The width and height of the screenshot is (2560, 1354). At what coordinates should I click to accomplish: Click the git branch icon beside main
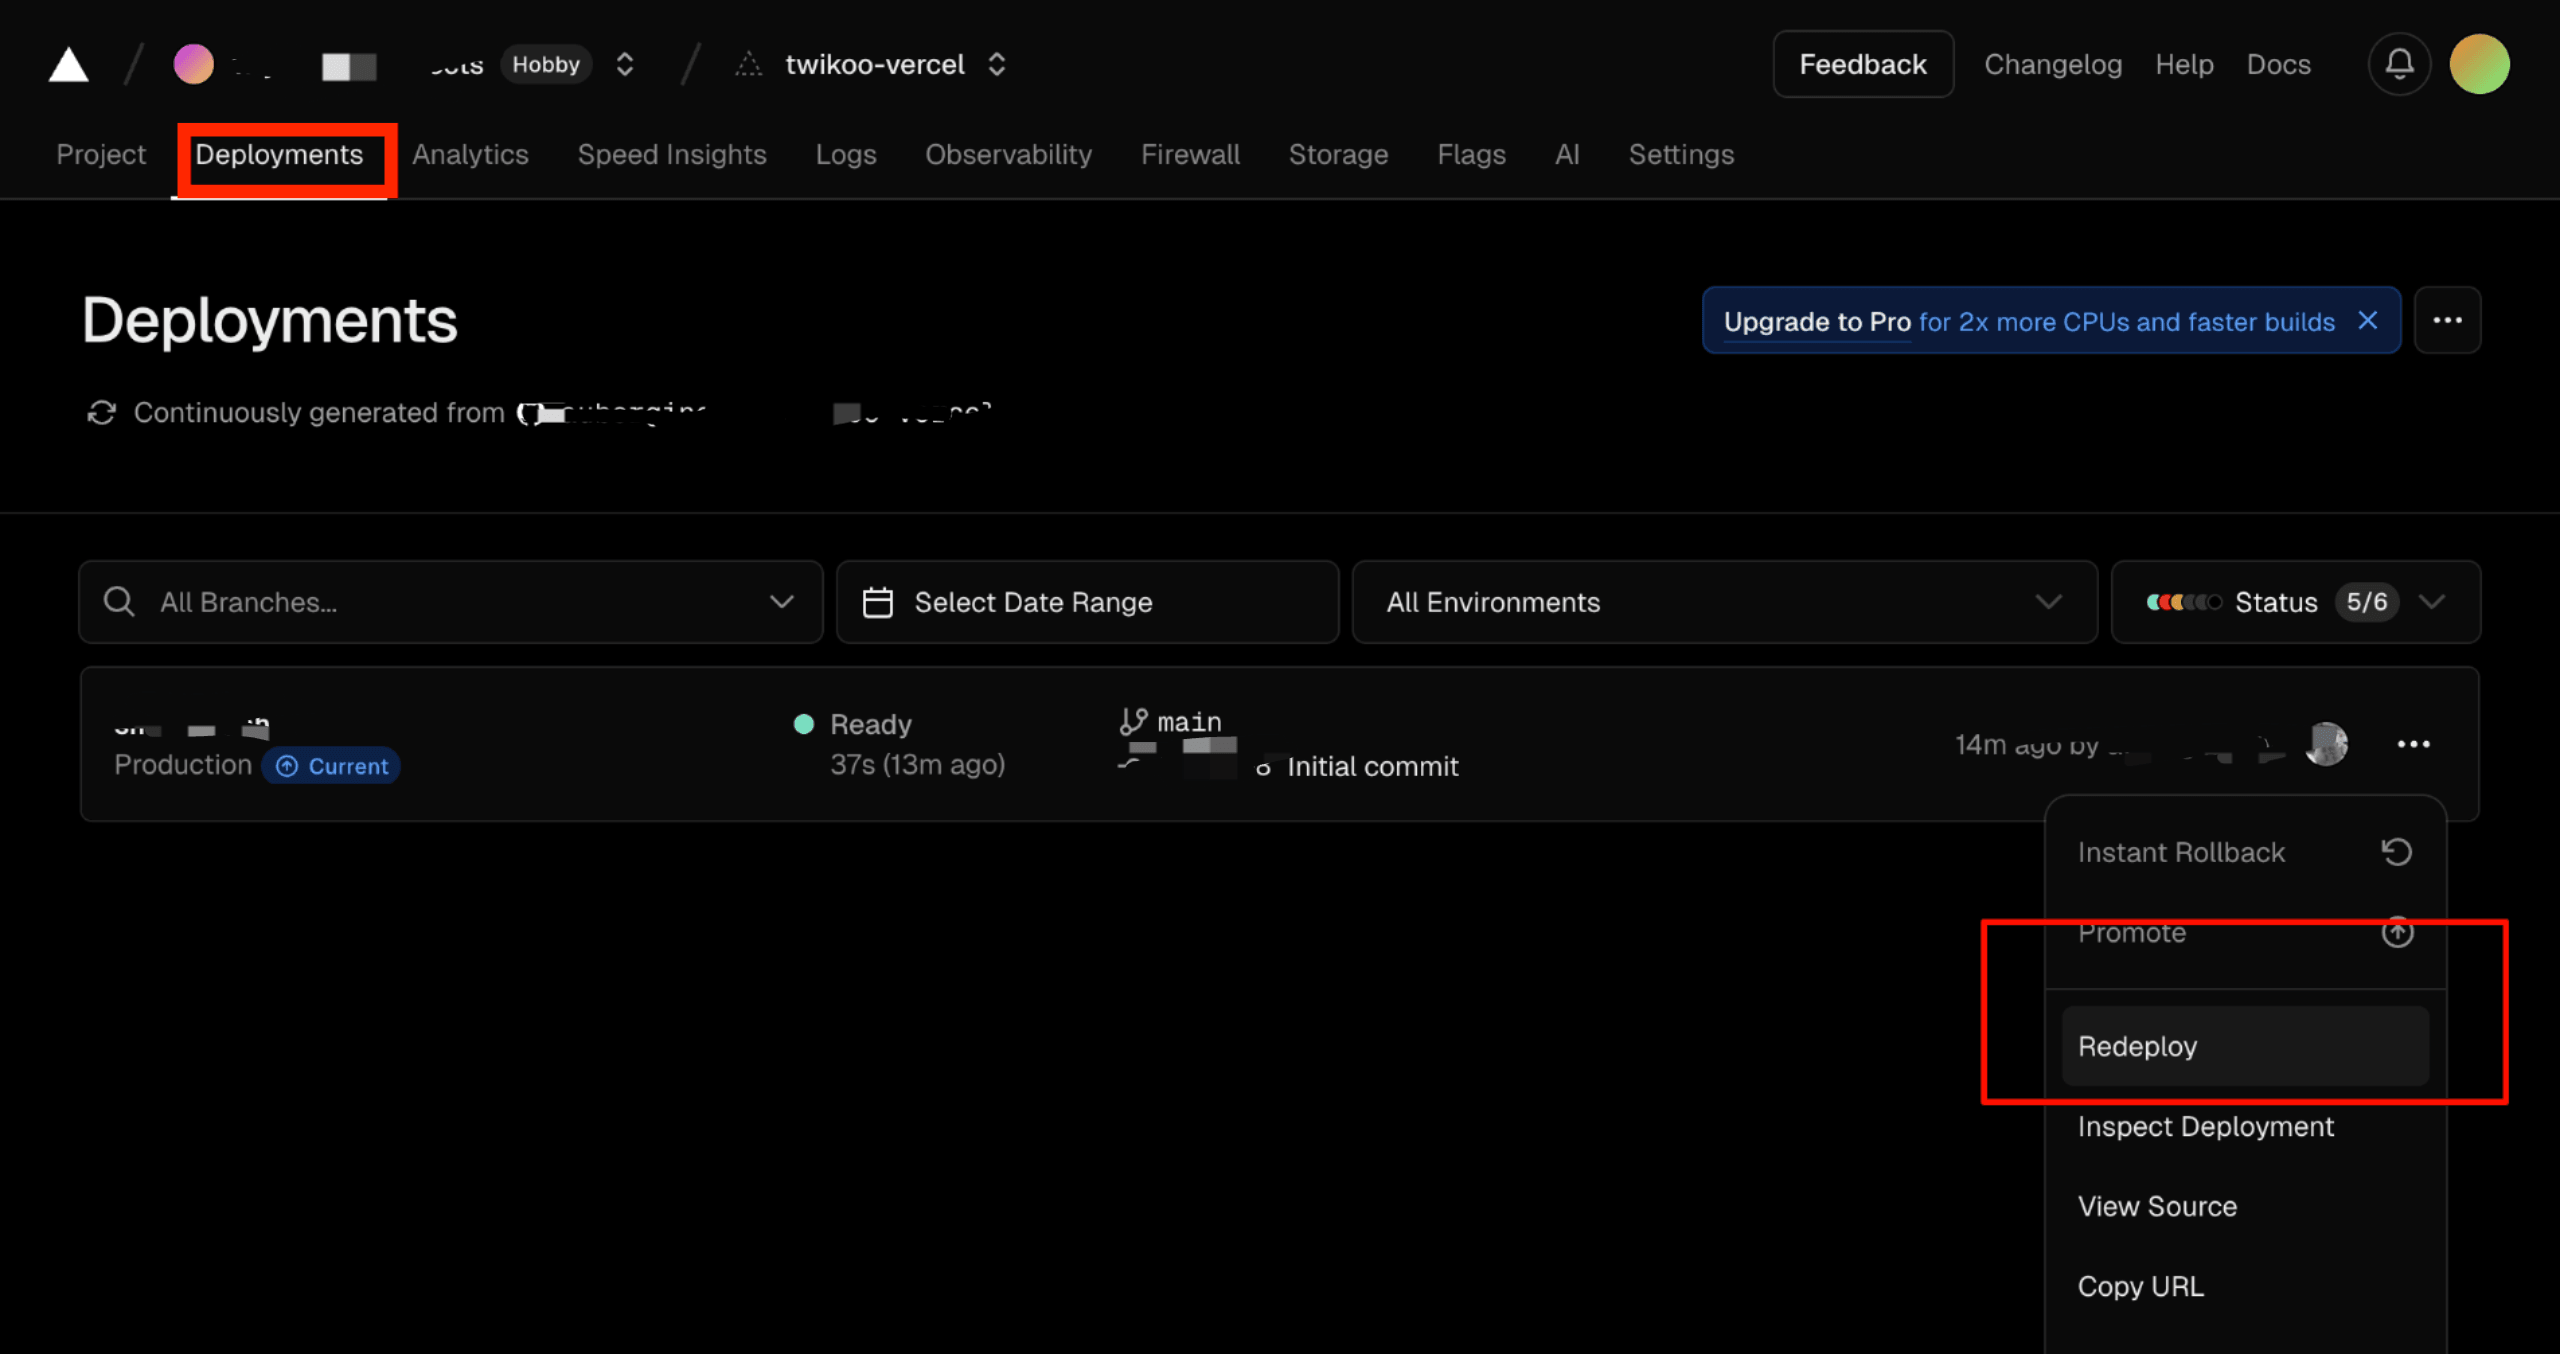[x=1133, y=721]
